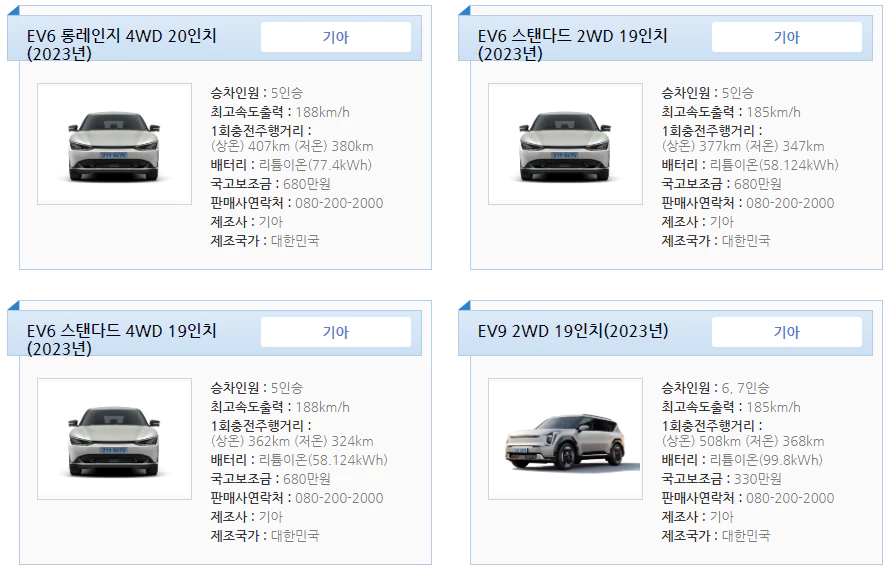The height and width of the screenshot is (573, 889).
Task: Click 제조국가 대한민국 in EV6 롱레인지 card
Action: (265, 241)
